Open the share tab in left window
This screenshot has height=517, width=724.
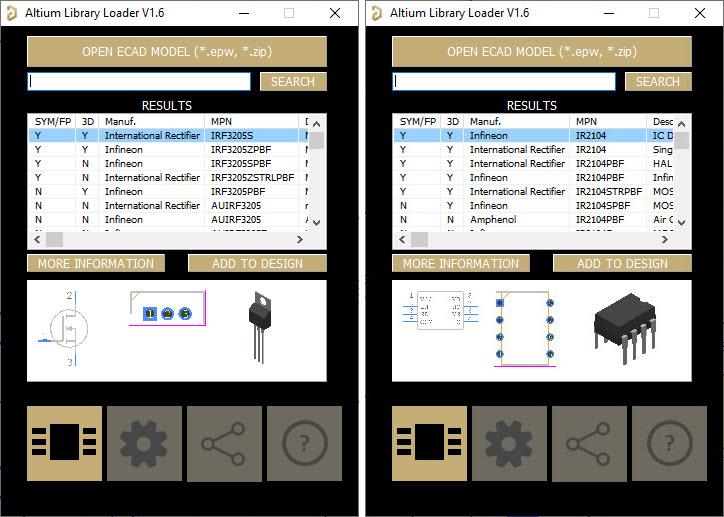pyautogui.click(x=224, y=443)
